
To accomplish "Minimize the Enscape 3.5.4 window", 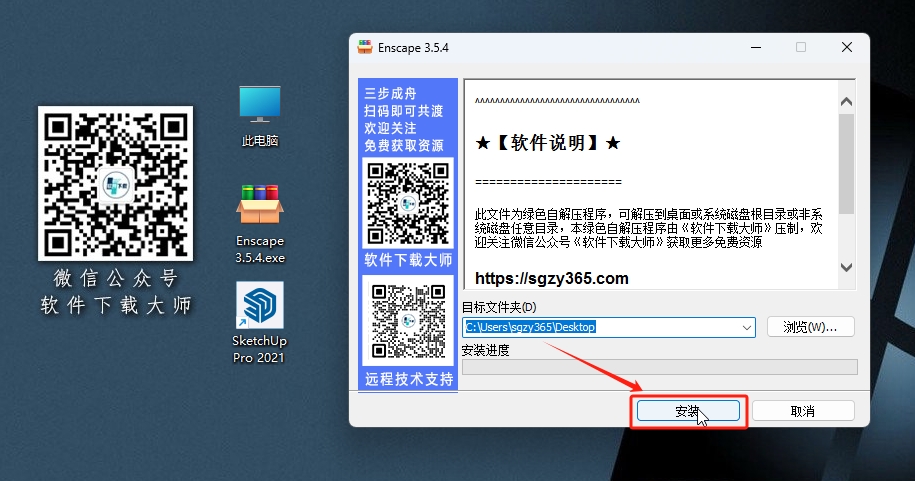I will tap(756, 47).
